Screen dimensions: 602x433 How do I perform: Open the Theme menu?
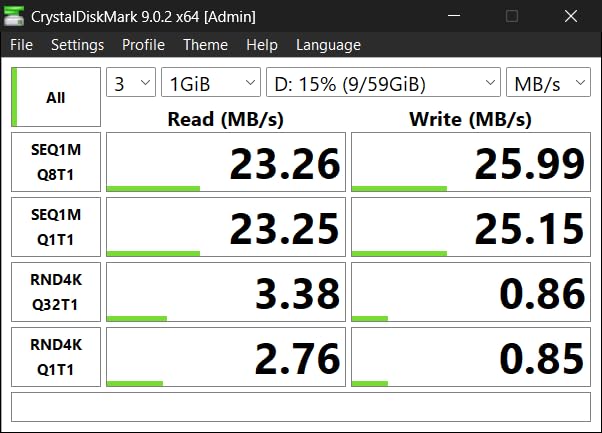(x=205, y=45)
